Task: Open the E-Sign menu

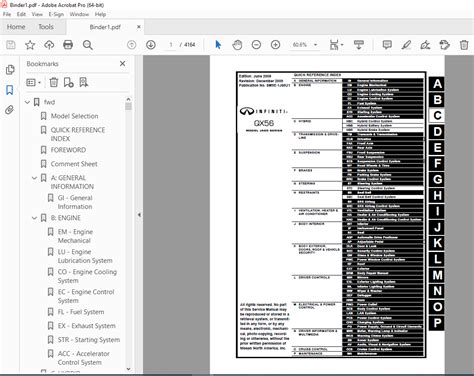Action: 56,14
